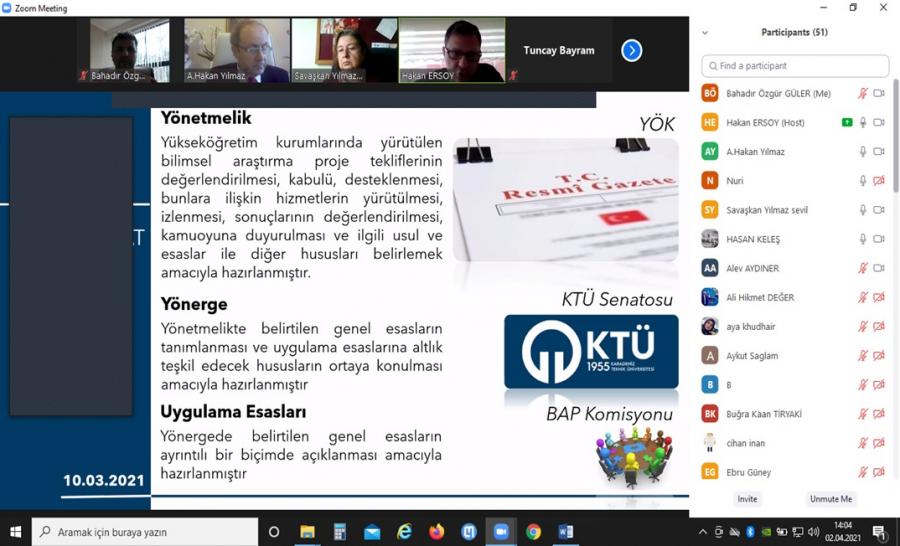
Task: Collapse the Participants panel chevron
Action: [705, 33]
